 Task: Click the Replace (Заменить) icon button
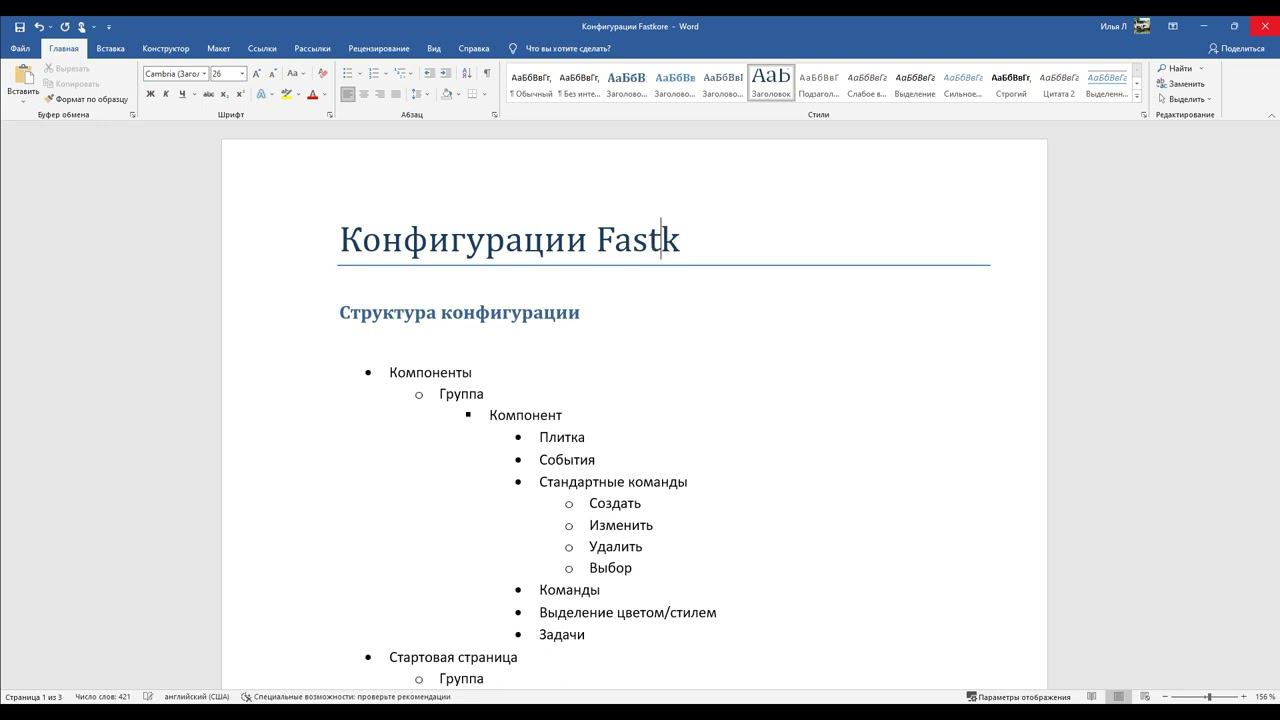point(1181,84)
